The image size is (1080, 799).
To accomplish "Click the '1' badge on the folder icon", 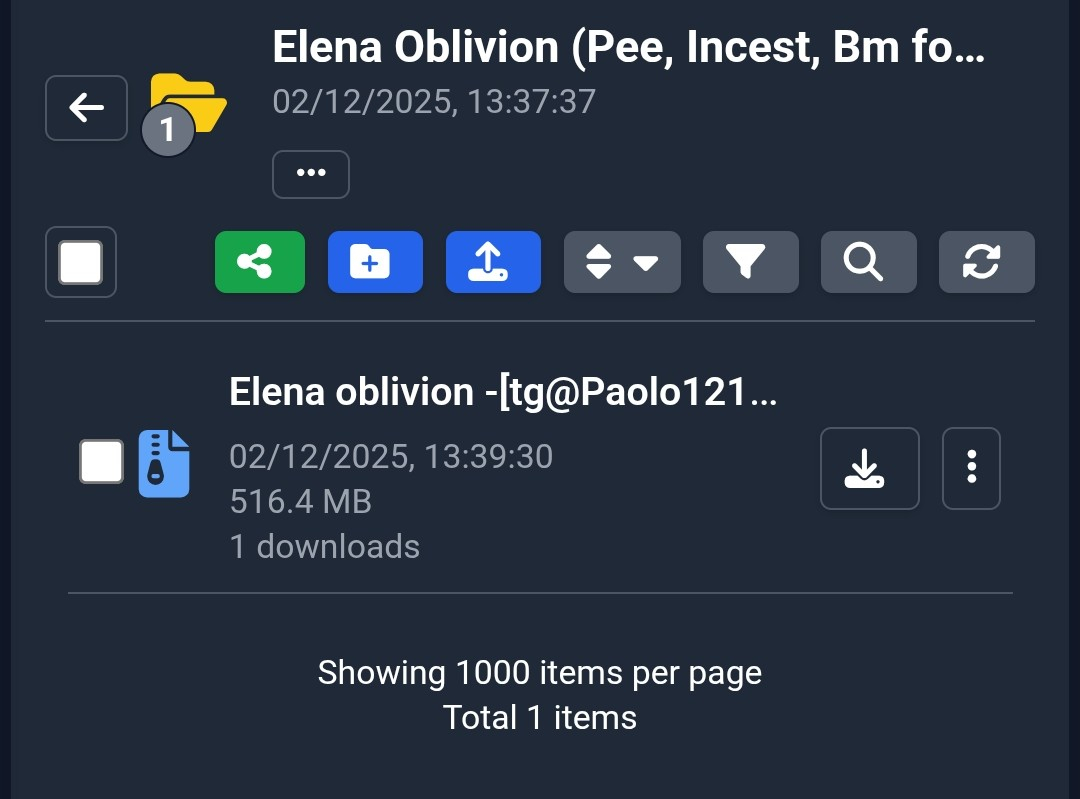I will (167, 130).
